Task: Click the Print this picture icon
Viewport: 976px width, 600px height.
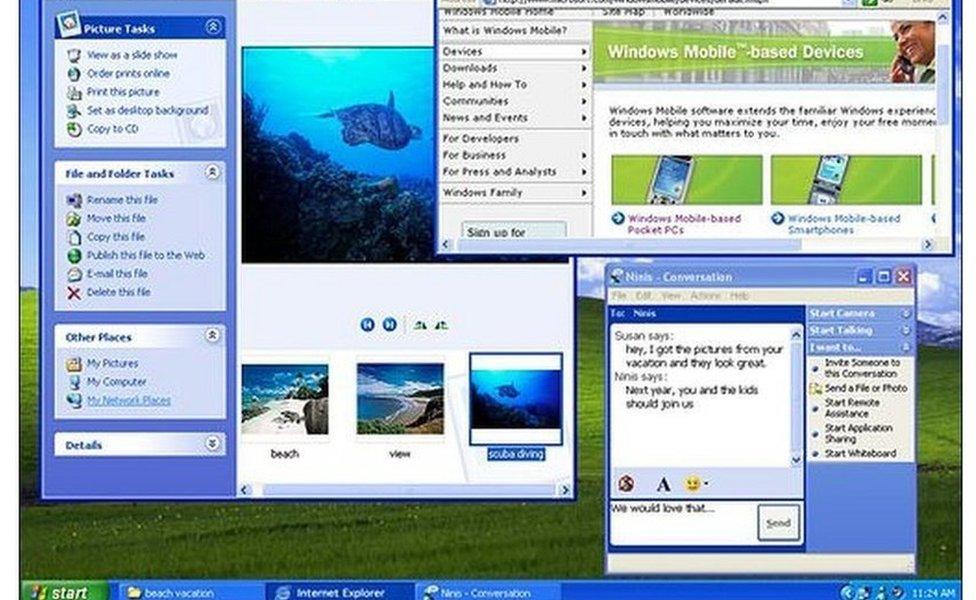Action: 74,93
